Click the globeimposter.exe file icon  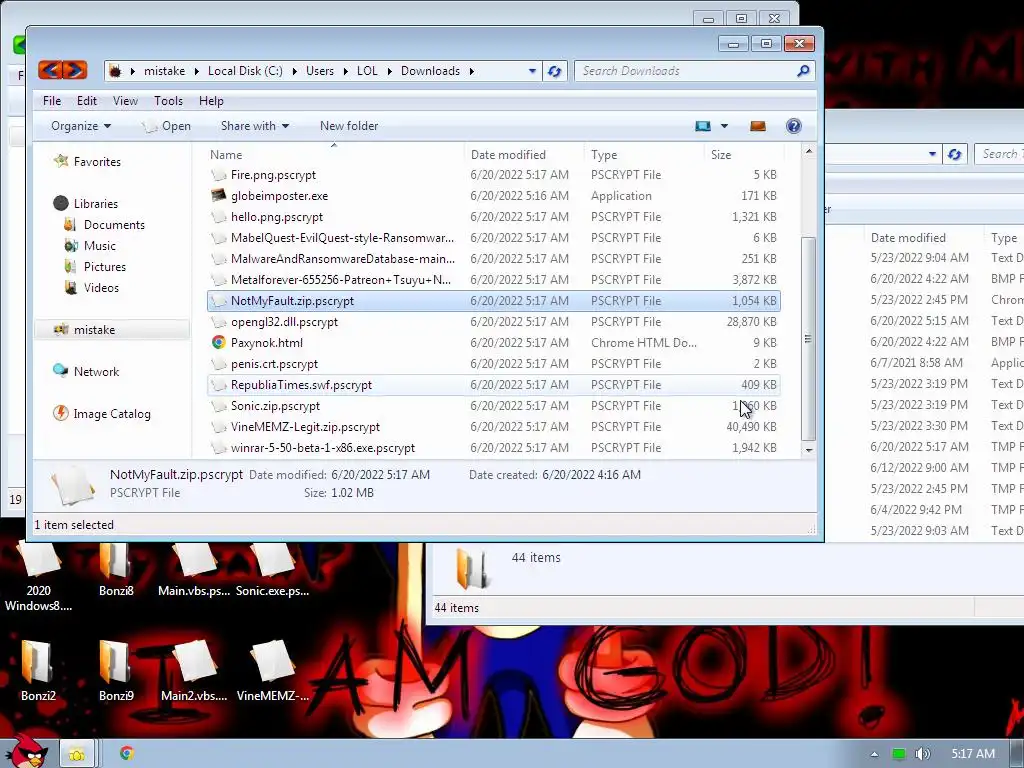pos(218,195)
